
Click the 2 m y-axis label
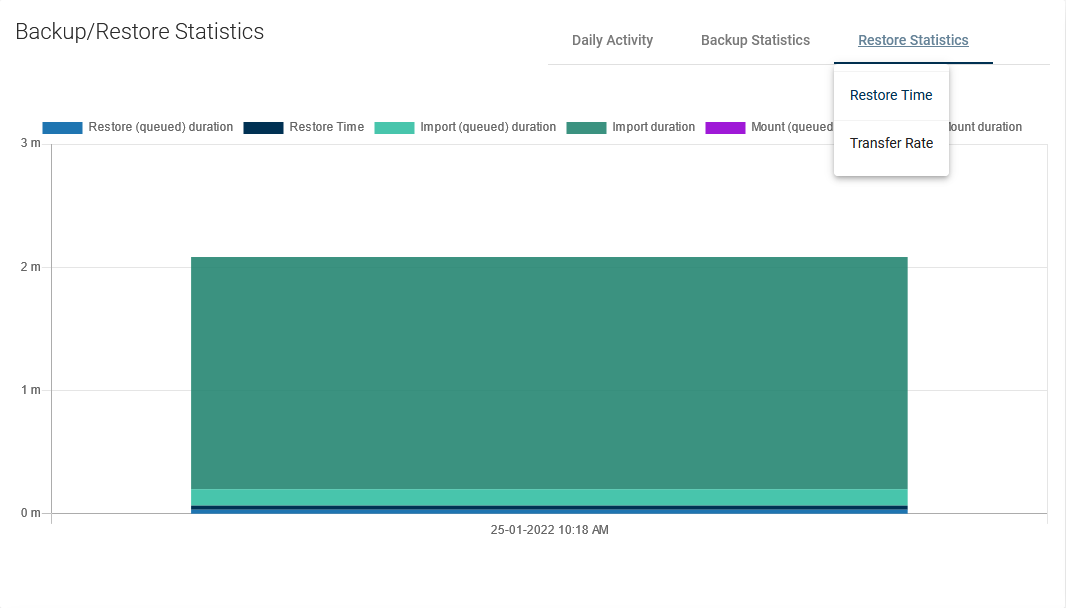click(x=30, y=267)
